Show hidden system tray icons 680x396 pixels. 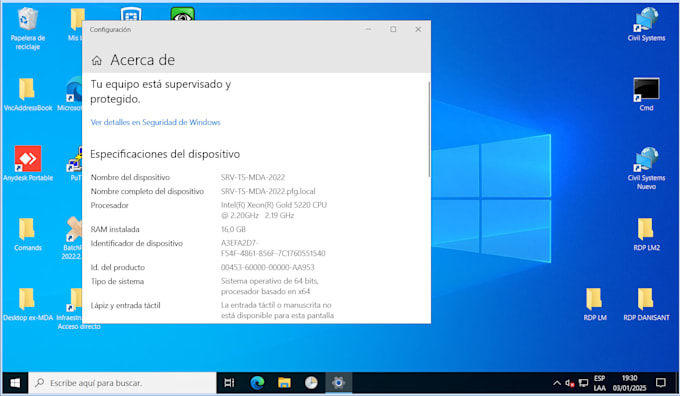coord(557,383)
